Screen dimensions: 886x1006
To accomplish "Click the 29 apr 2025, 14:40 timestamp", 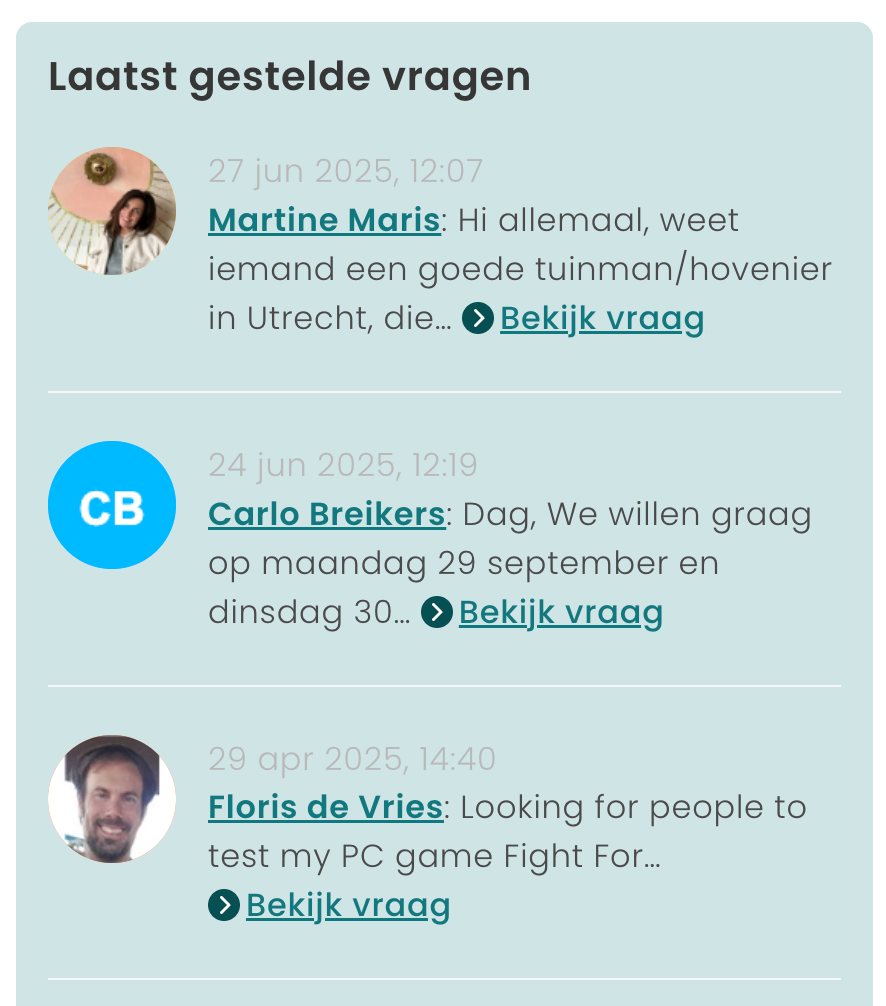I will 352,759.
